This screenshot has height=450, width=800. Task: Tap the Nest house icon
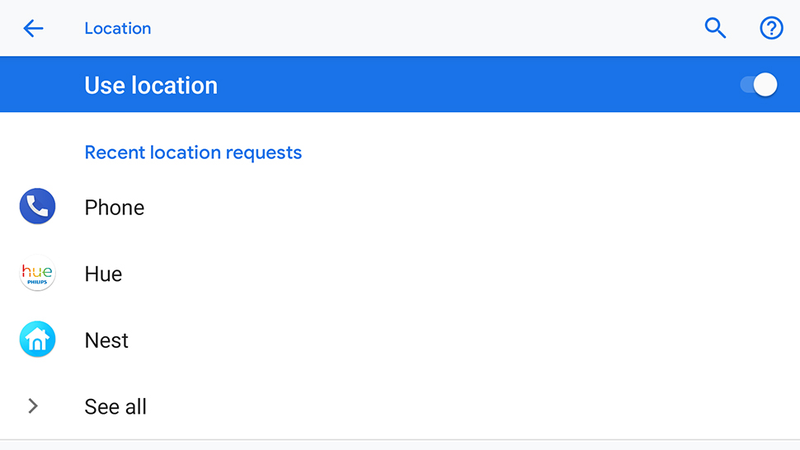37,339
